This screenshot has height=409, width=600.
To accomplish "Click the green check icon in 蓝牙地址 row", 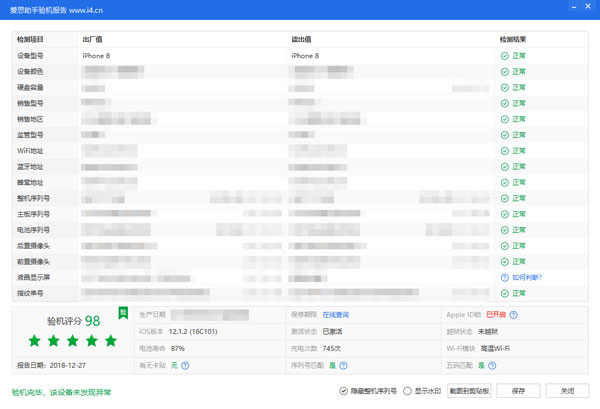I will pyautogui.click(x=505, y=167).
